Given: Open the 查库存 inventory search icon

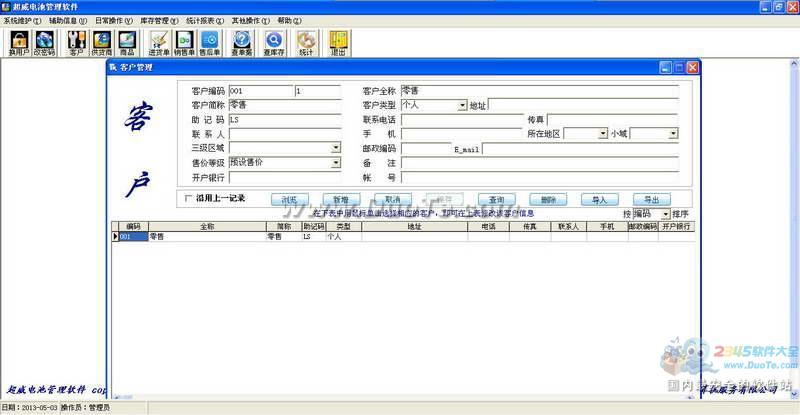Looking at the screenshot, I should 274,43.
